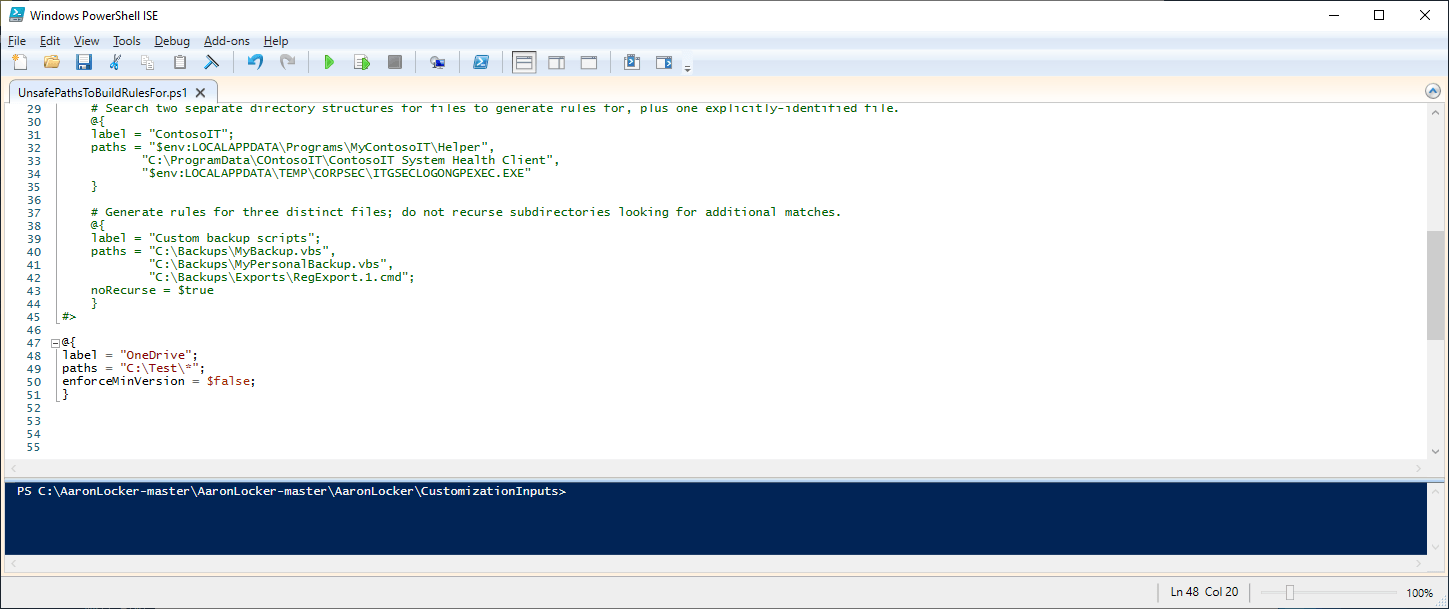Click the Cut scissors icon

point(116,63)
